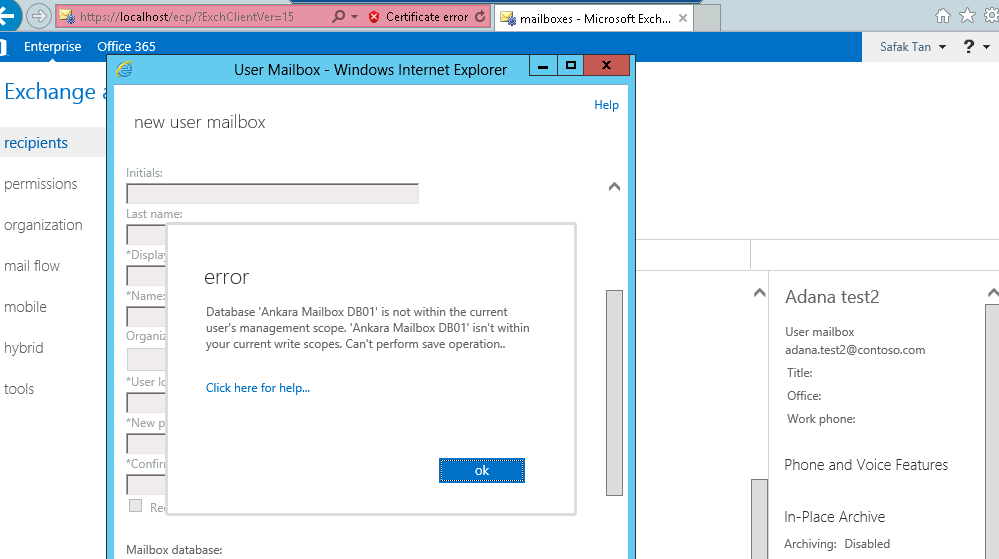Open the Help link in User Mailbox window
The width and height of the screenshot is (999, 559).
(x=606, y=105)
